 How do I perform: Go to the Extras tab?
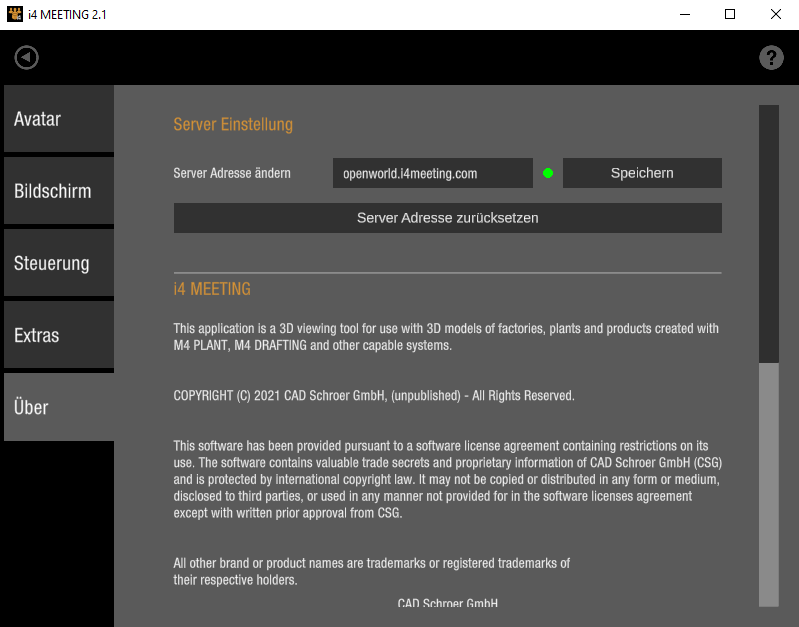tap(58, 336)
